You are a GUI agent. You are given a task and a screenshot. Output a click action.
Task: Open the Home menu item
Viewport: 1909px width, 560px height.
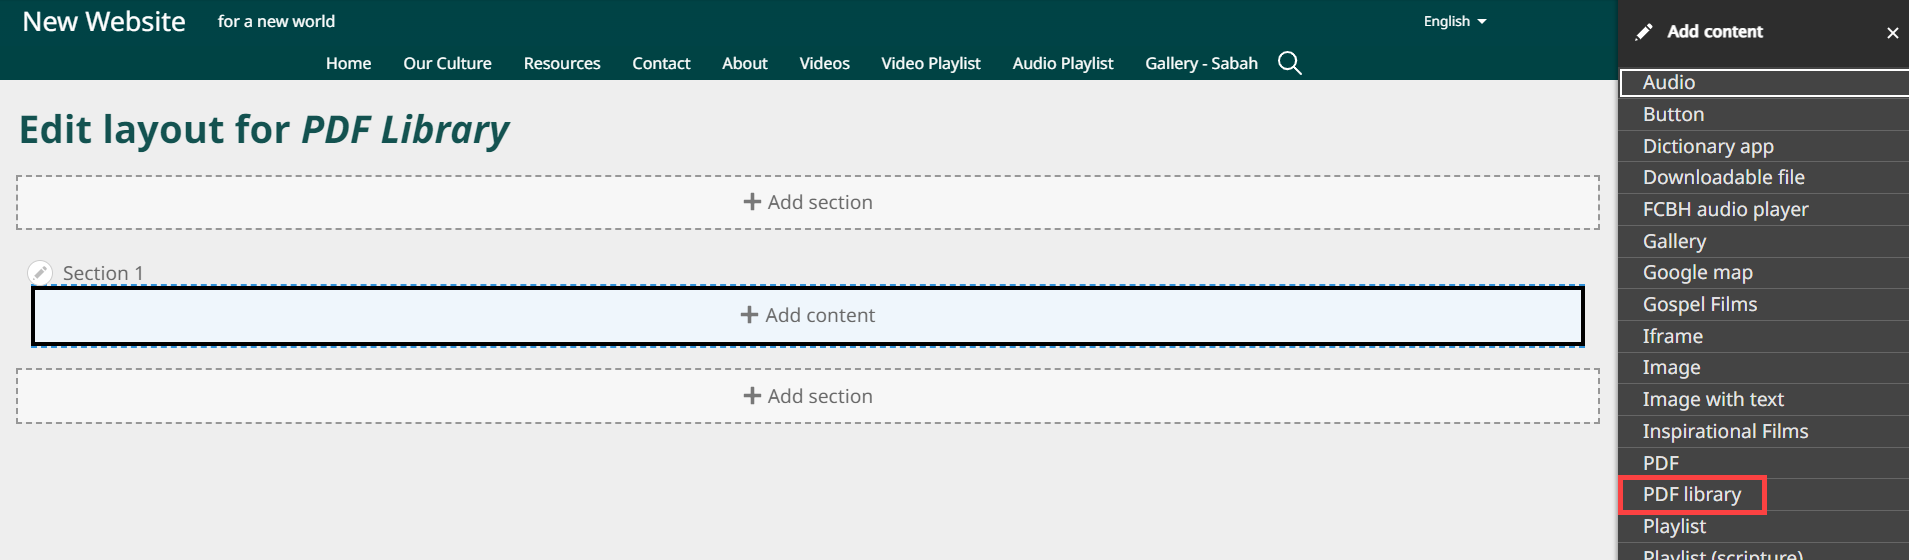click(x=348, y=63)
